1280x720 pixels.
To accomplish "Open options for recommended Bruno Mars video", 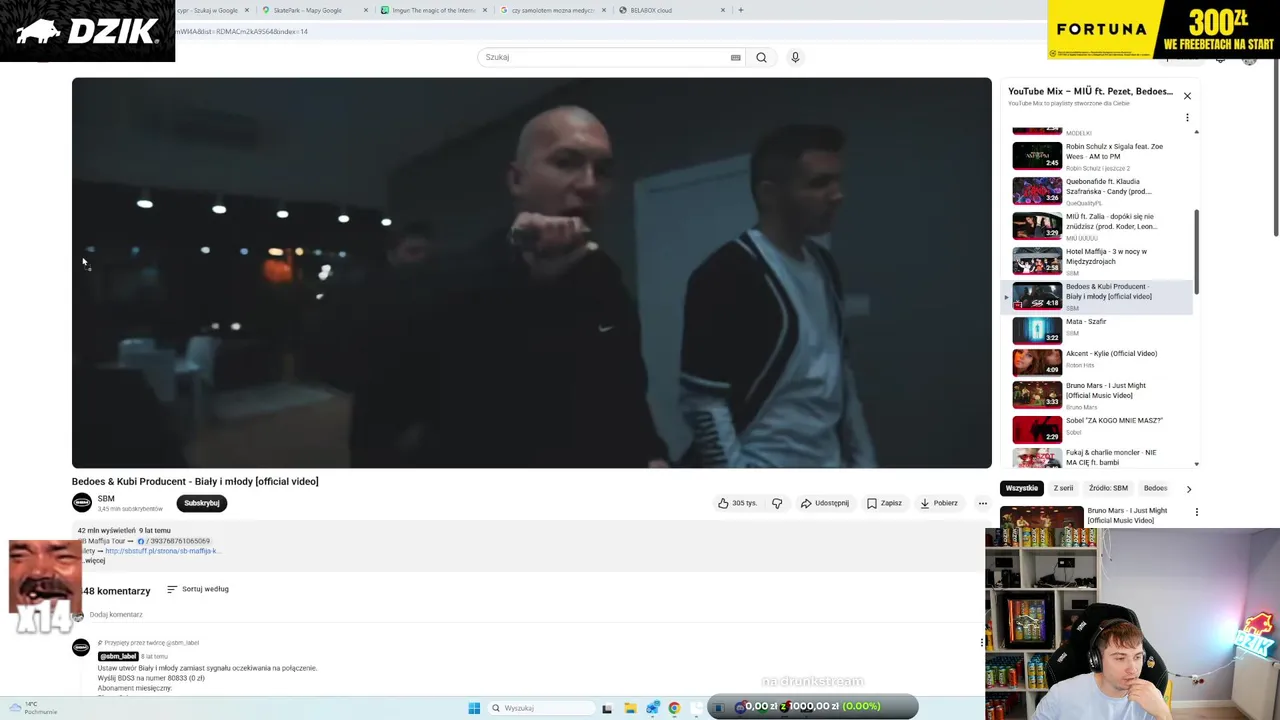I will click(x=1196, y=512).
